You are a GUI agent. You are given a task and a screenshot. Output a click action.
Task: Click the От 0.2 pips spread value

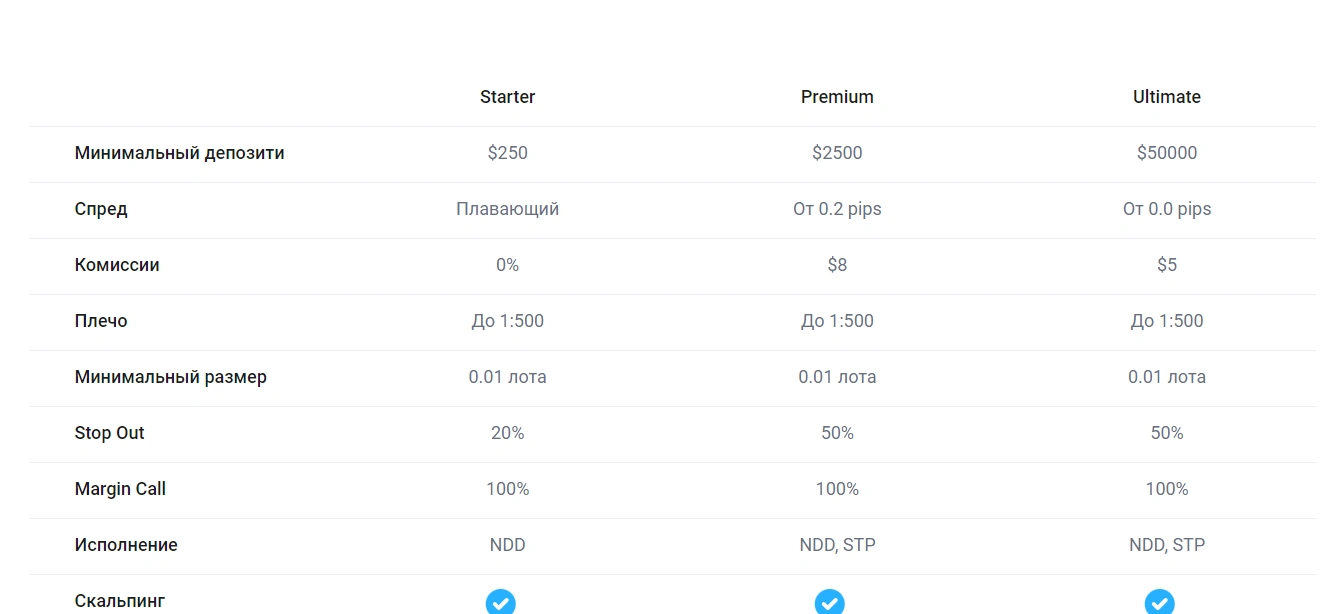pos(837,209)
